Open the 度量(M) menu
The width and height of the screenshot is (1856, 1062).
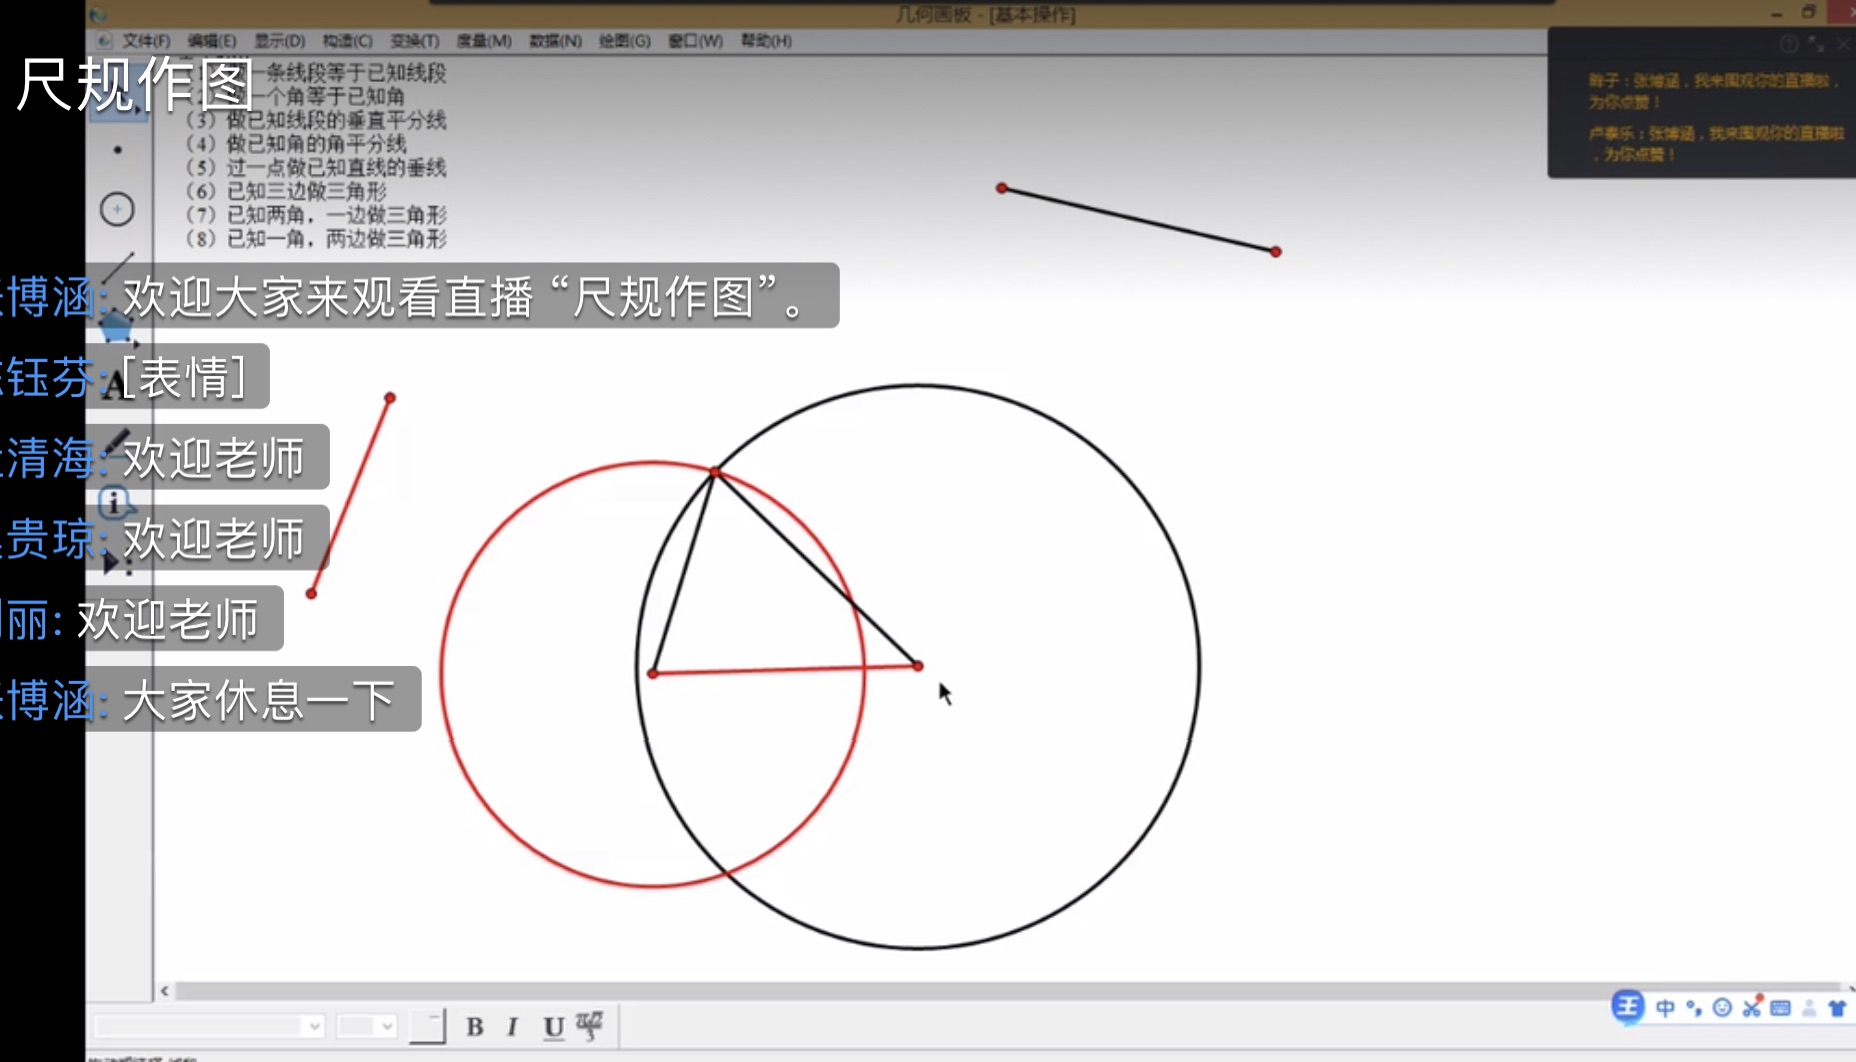[x=484, y=41]
